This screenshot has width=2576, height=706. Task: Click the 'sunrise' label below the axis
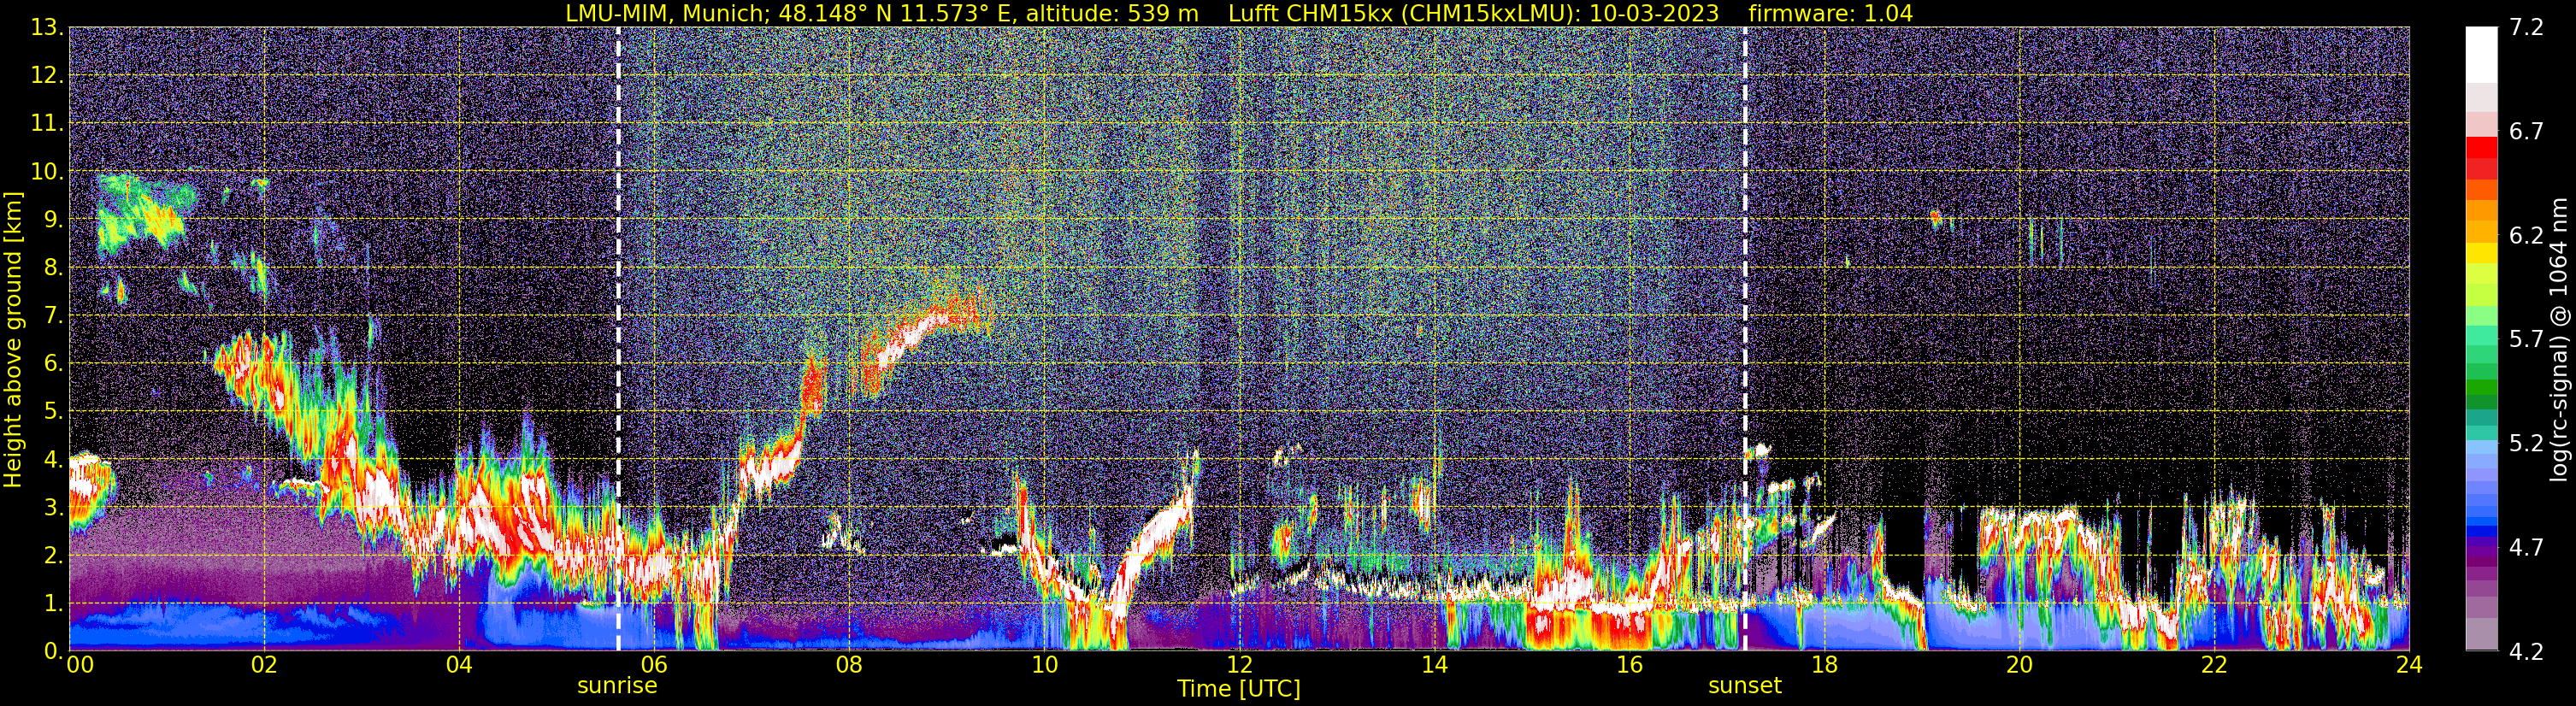click(x=617, y=686)
